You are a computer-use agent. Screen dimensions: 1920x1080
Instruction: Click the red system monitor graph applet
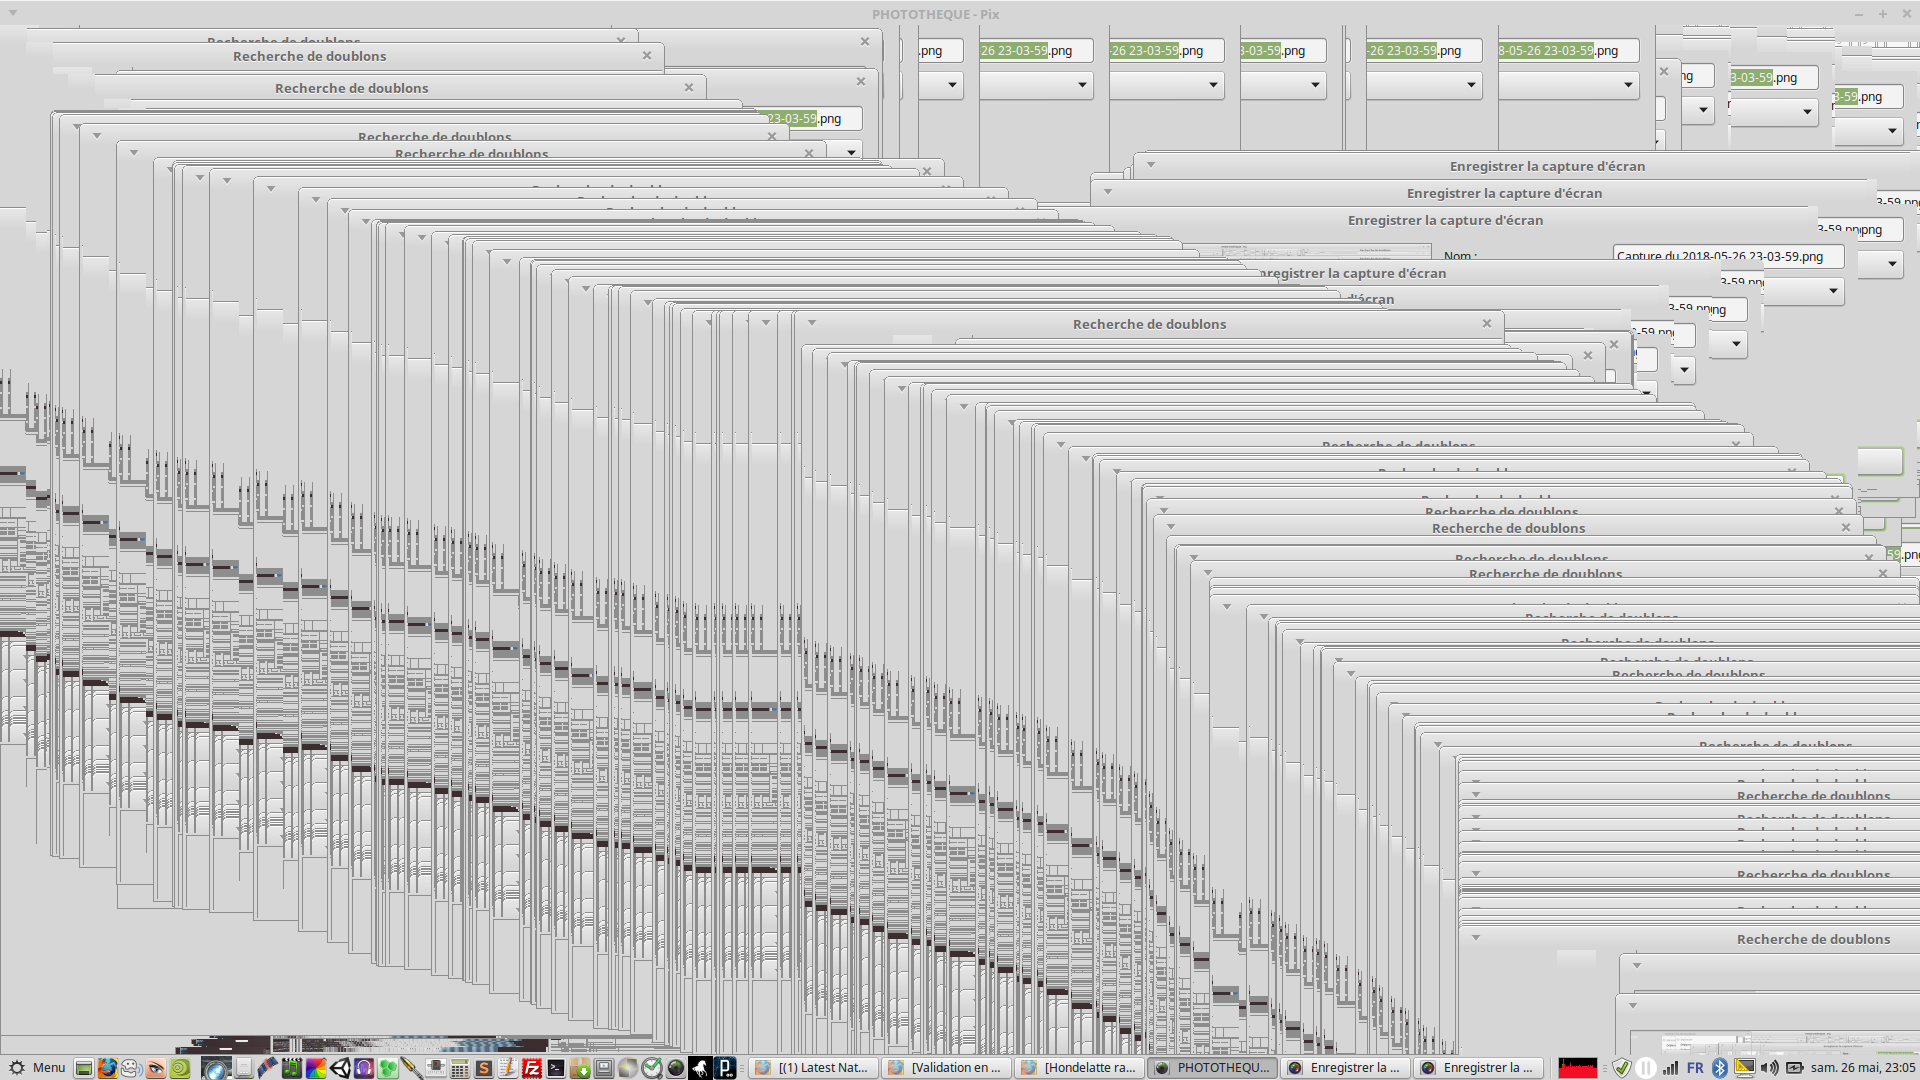coord(1578,1068)
